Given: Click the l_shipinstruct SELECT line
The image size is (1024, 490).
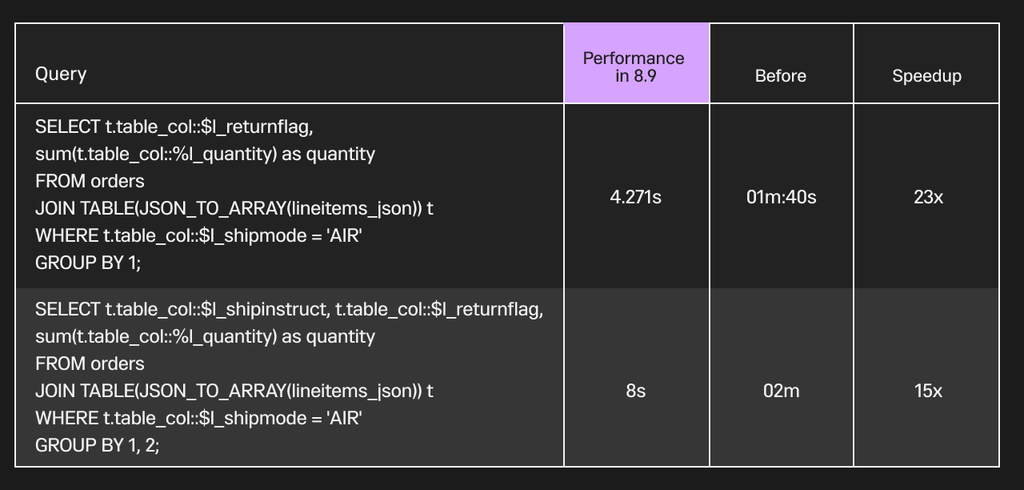Looking at the screenshot, I should (289, 309).
